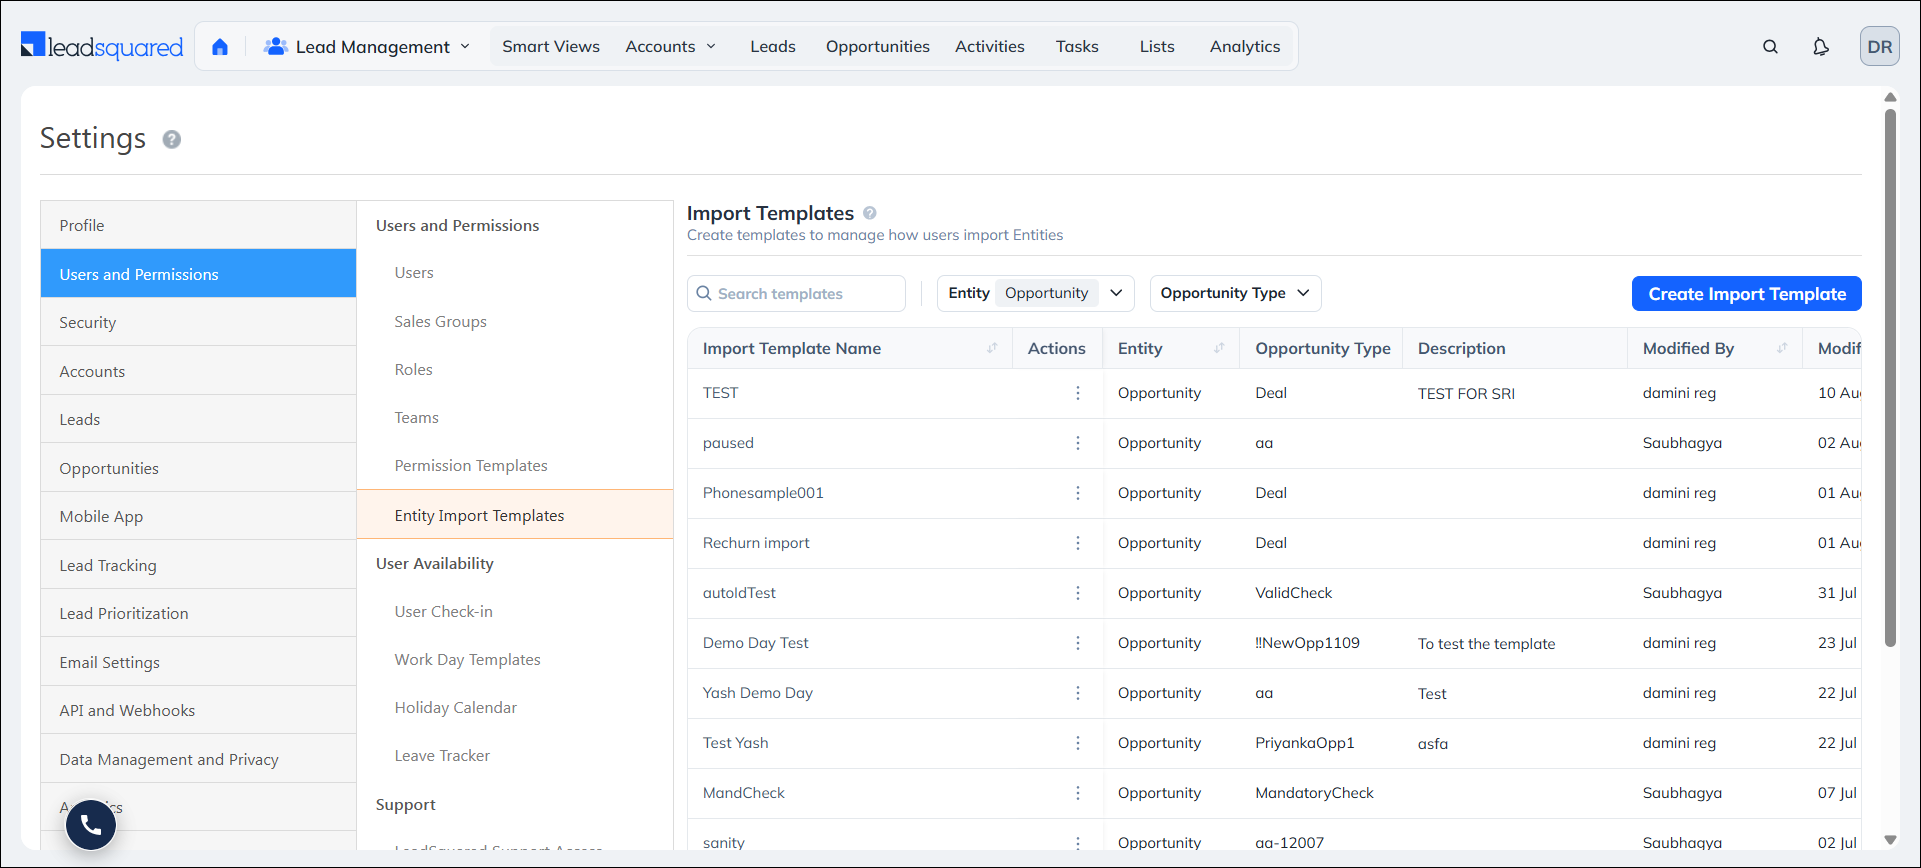
Task: Click the 'MandatoryCheck' opportunity type cell
Action: pyautogui.click(x=1314, y=793)
